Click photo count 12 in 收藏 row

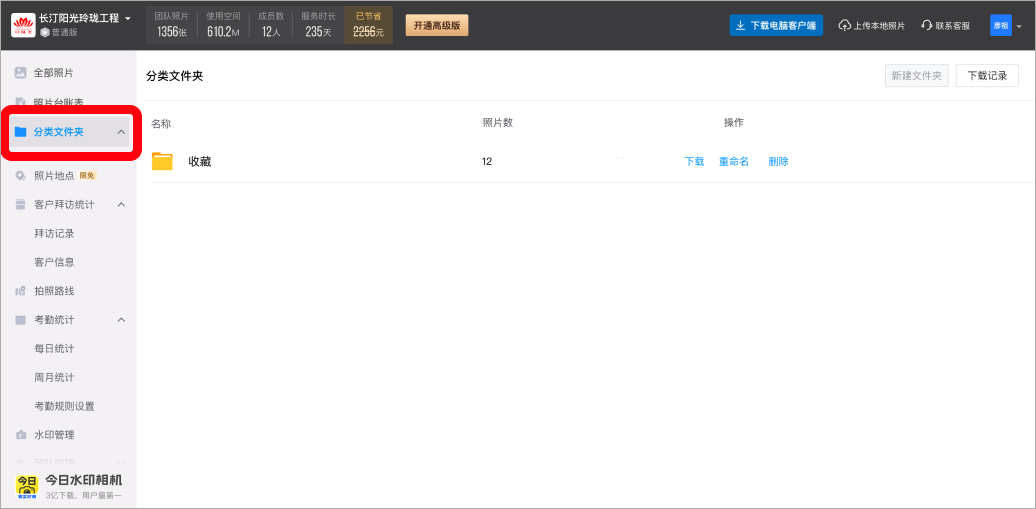click(487, 161)
